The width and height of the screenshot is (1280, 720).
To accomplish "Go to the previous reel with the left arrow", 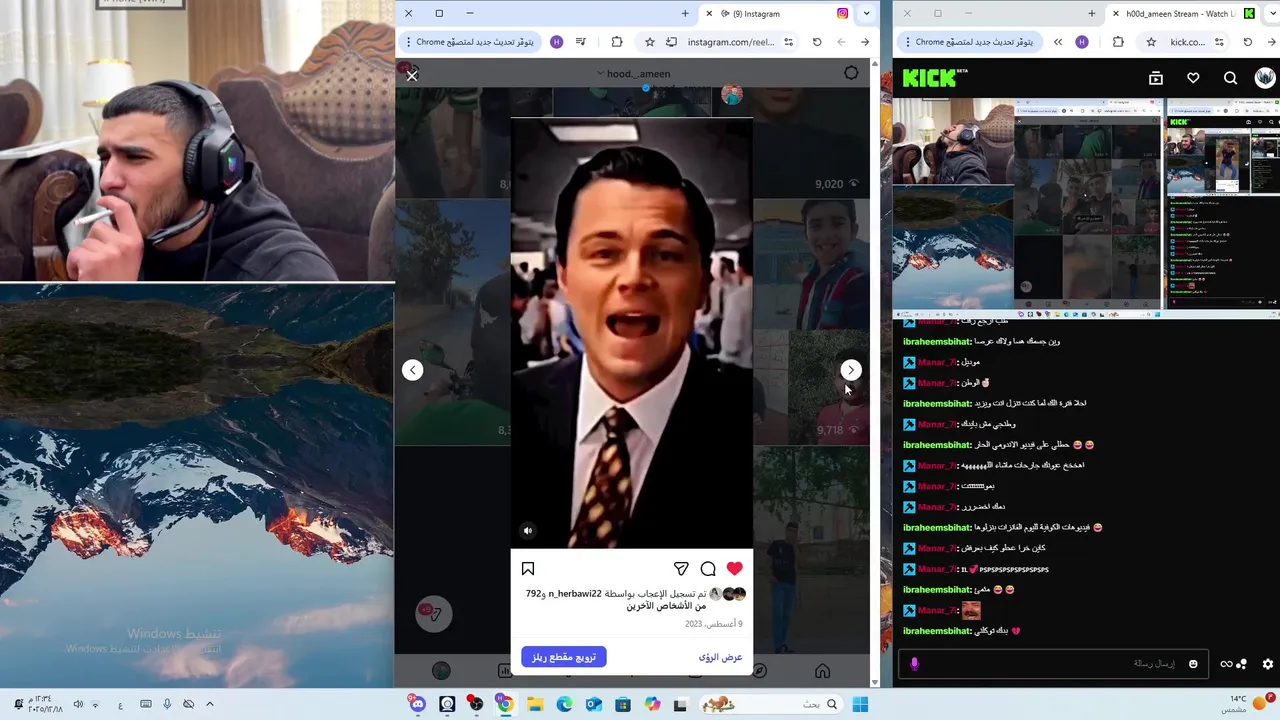I will point(413,370).
